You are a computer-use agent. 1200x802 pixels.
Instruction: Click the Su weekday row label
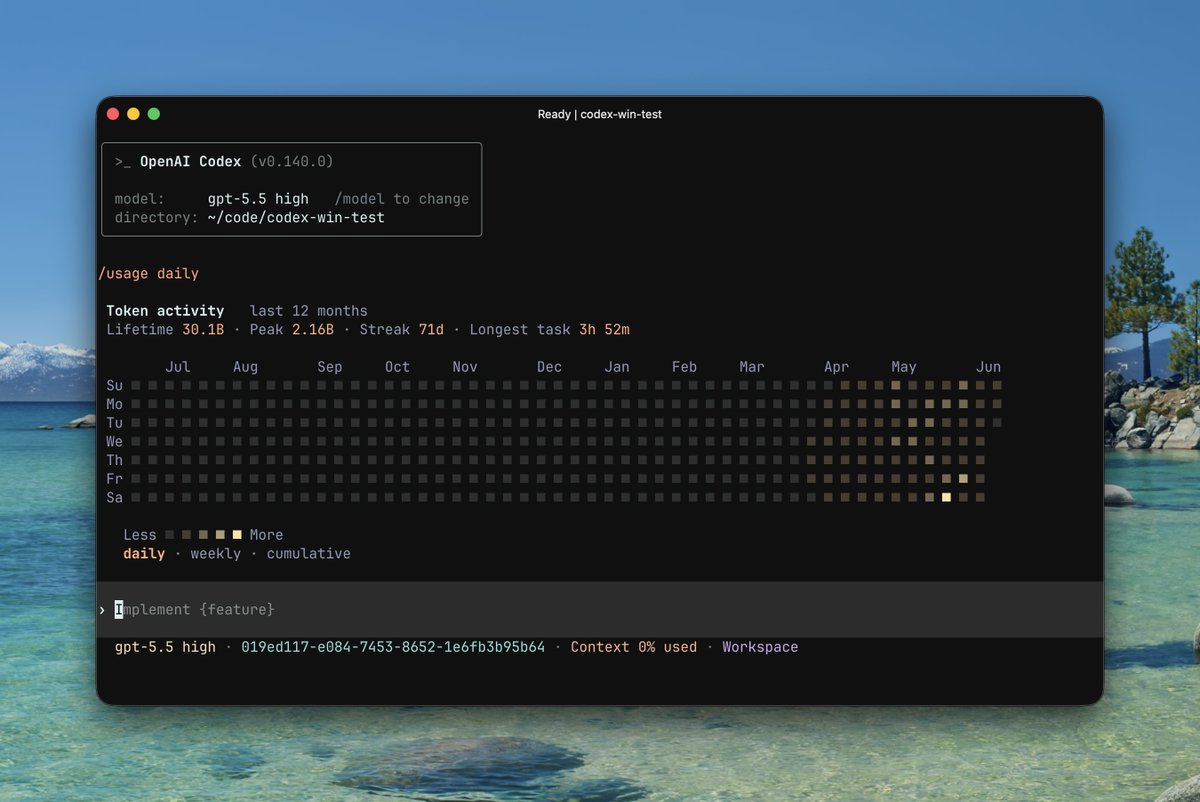coord(115,386)
